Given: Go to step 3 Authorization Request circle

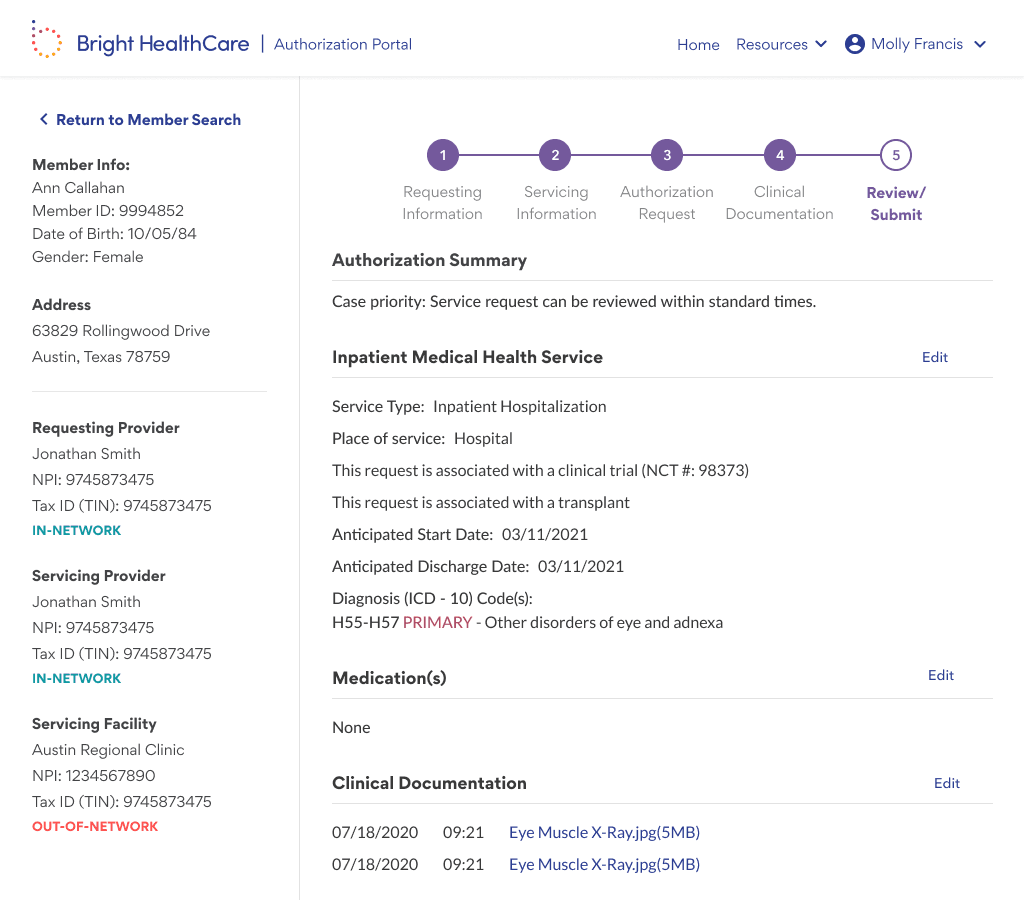Looking at the screenshot, I should click(667, 155).
